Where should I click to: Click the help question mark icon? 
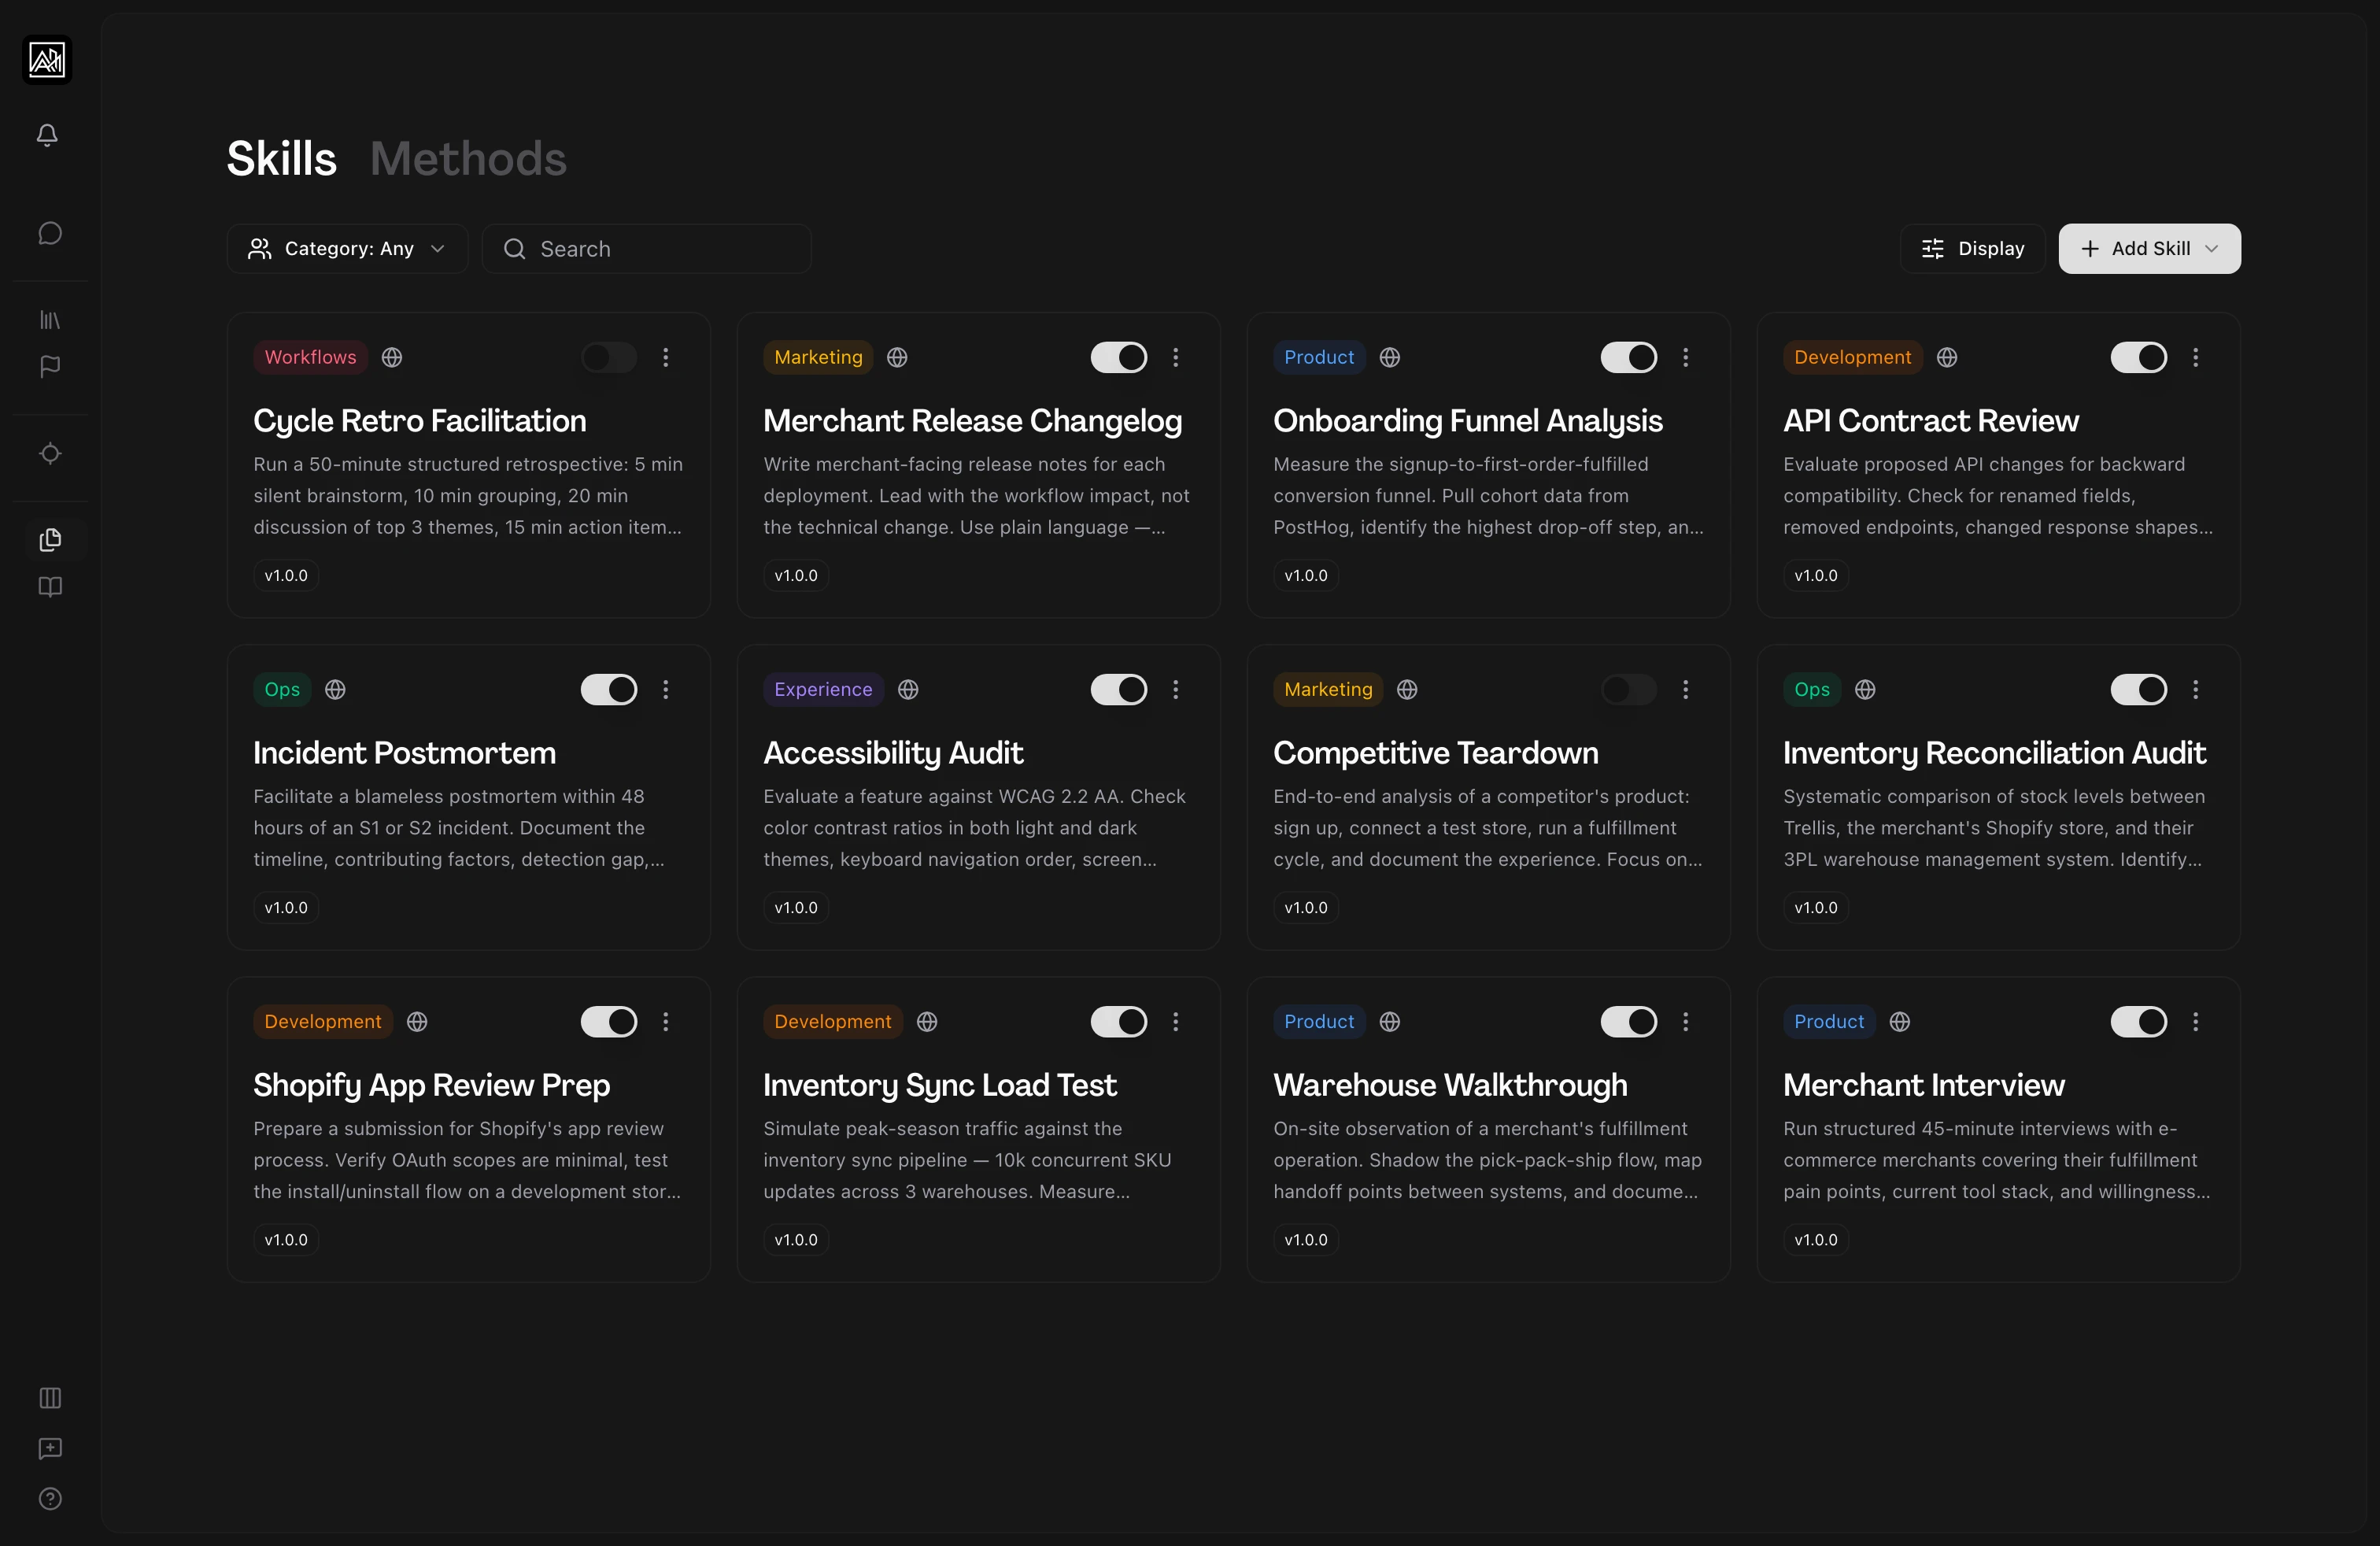pyautogui.click(x=50, y=1498)
